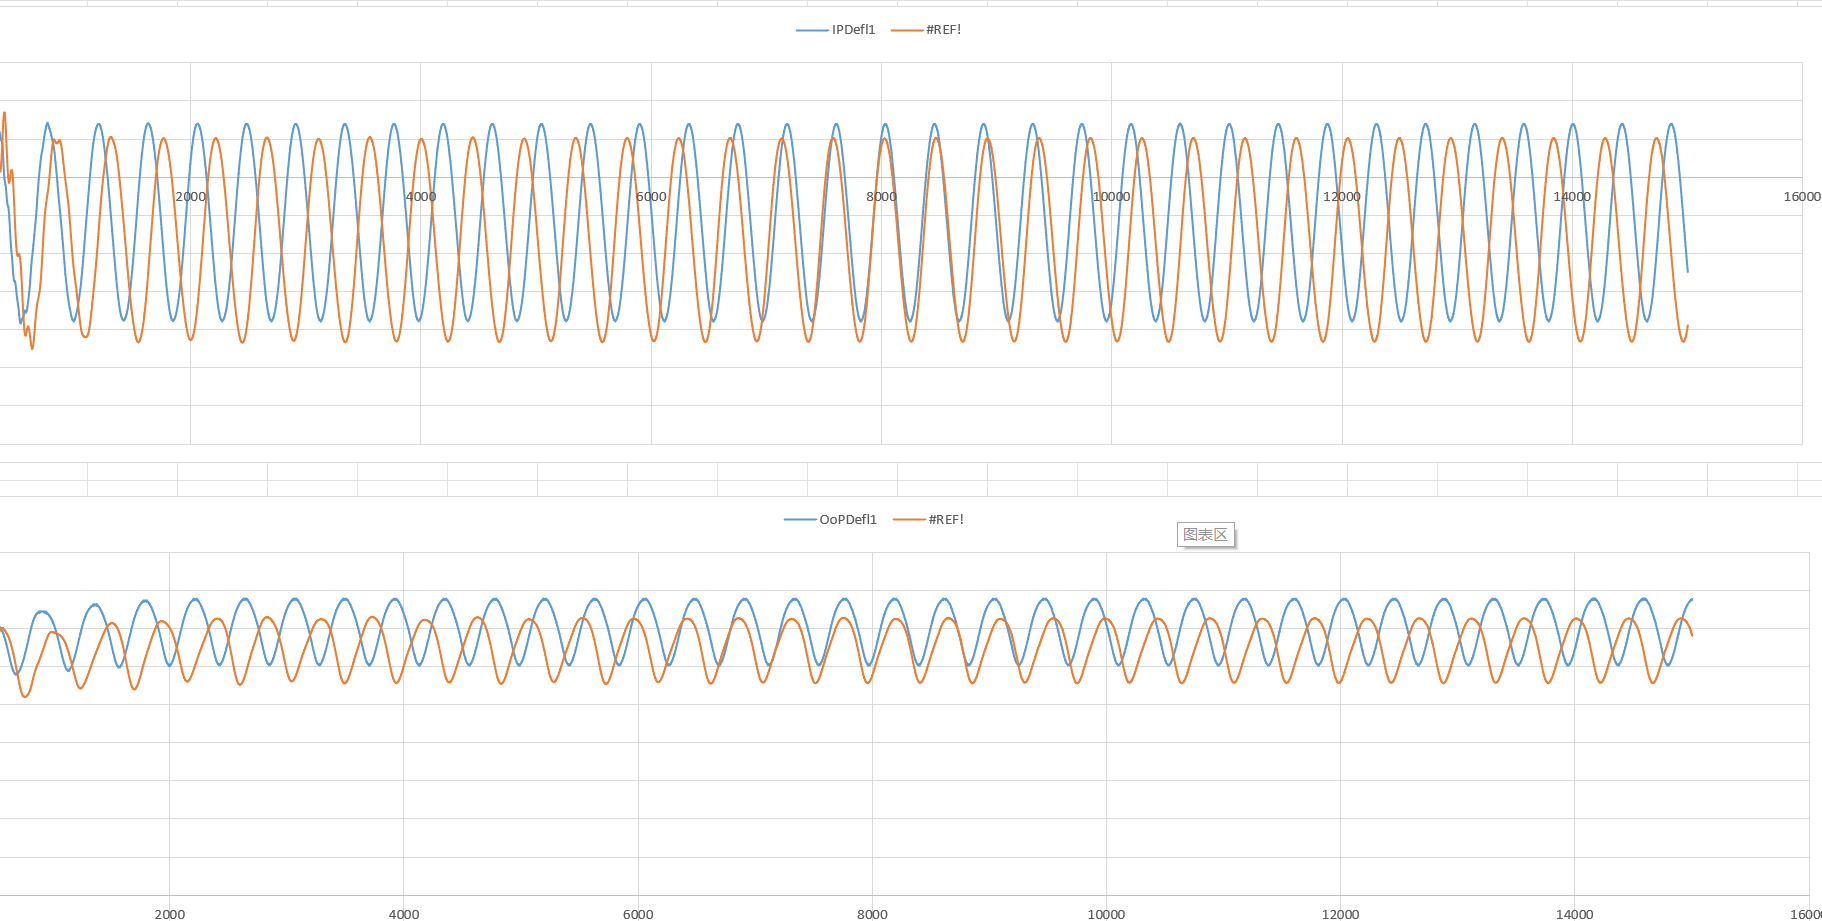Click the orange line sample in top chart legend
This screenshot has height=921, width=1822.
[x=906, y=31]
